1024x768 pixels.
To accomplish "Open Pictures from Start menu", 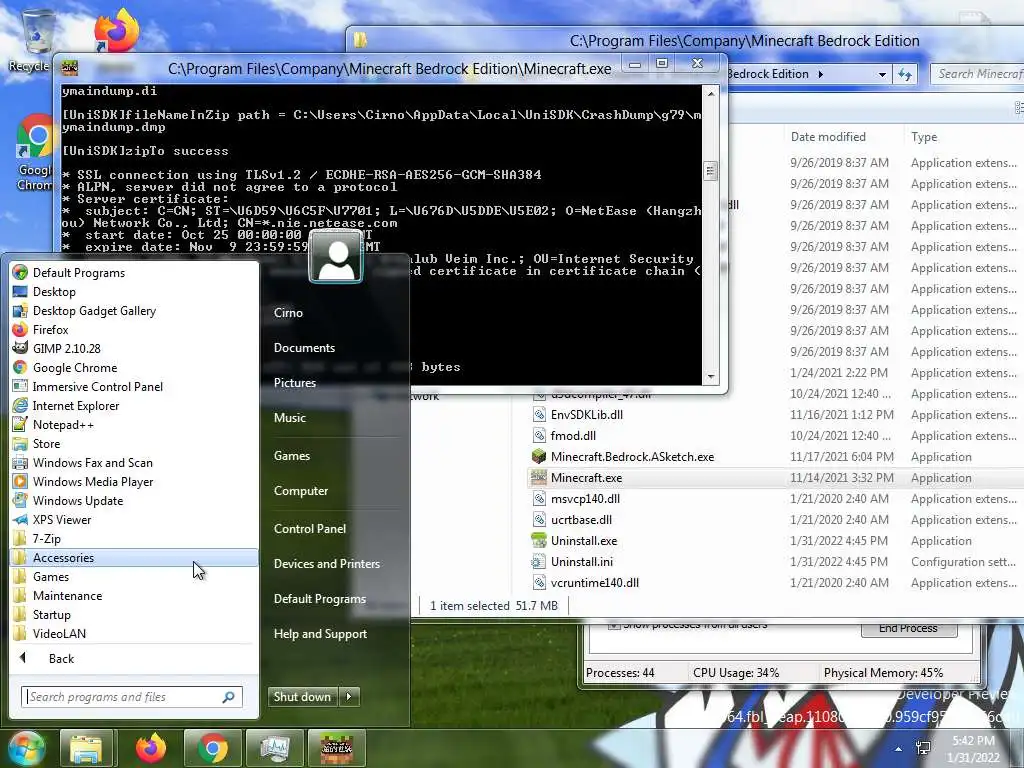I will pyautogui.click(x=295, y=383).
